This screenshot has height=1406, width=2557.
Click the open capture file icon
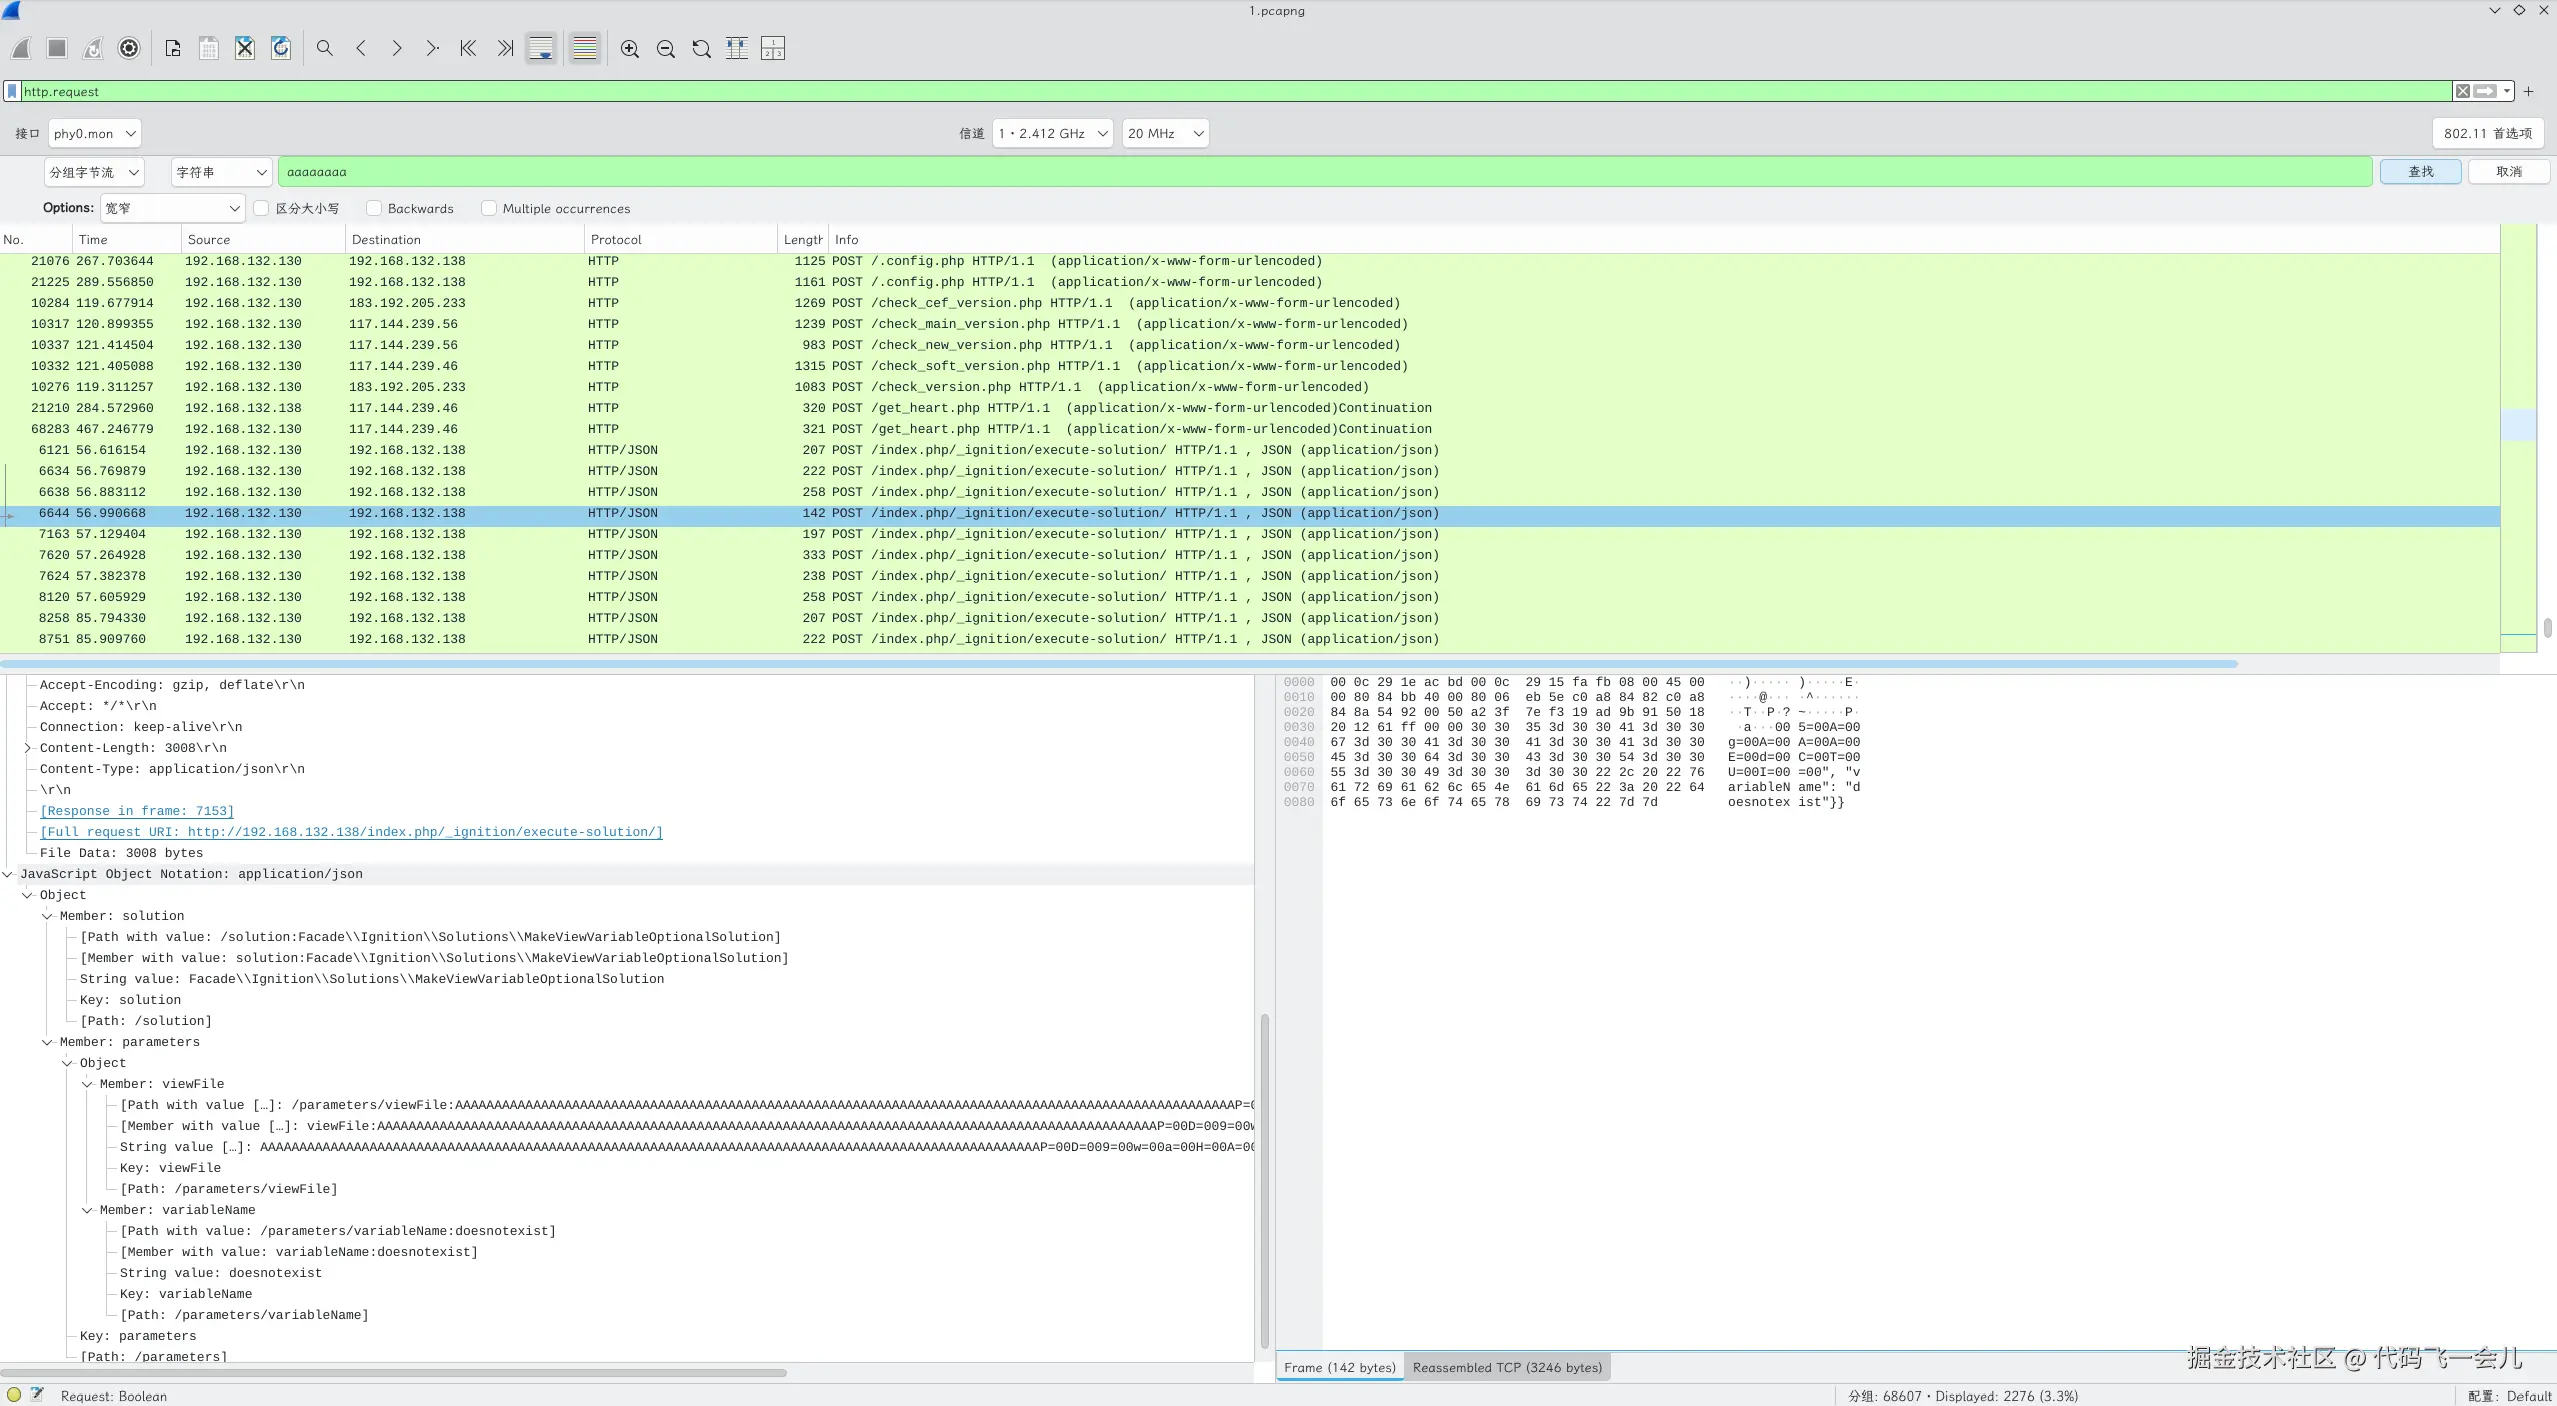[173, 48]
